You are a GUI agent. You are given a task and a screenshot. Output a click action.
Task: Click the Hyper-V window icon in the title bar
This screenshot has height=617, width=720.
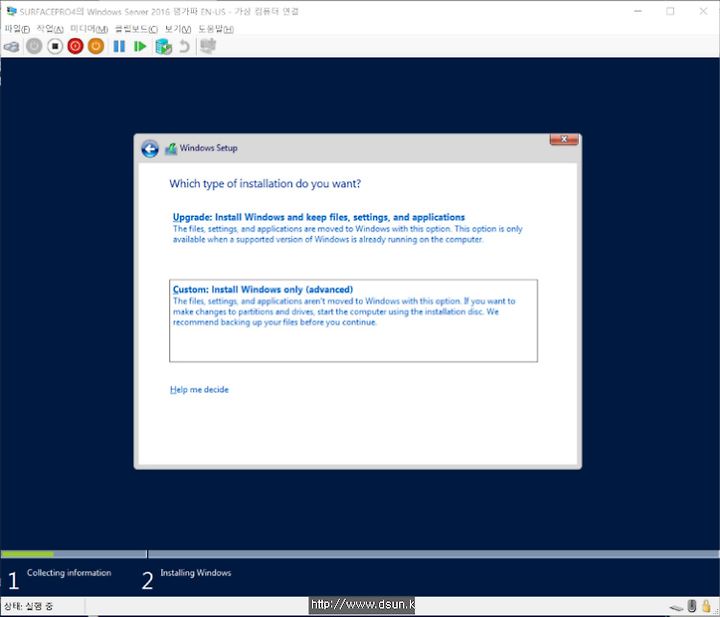click(x=11, y=11)
